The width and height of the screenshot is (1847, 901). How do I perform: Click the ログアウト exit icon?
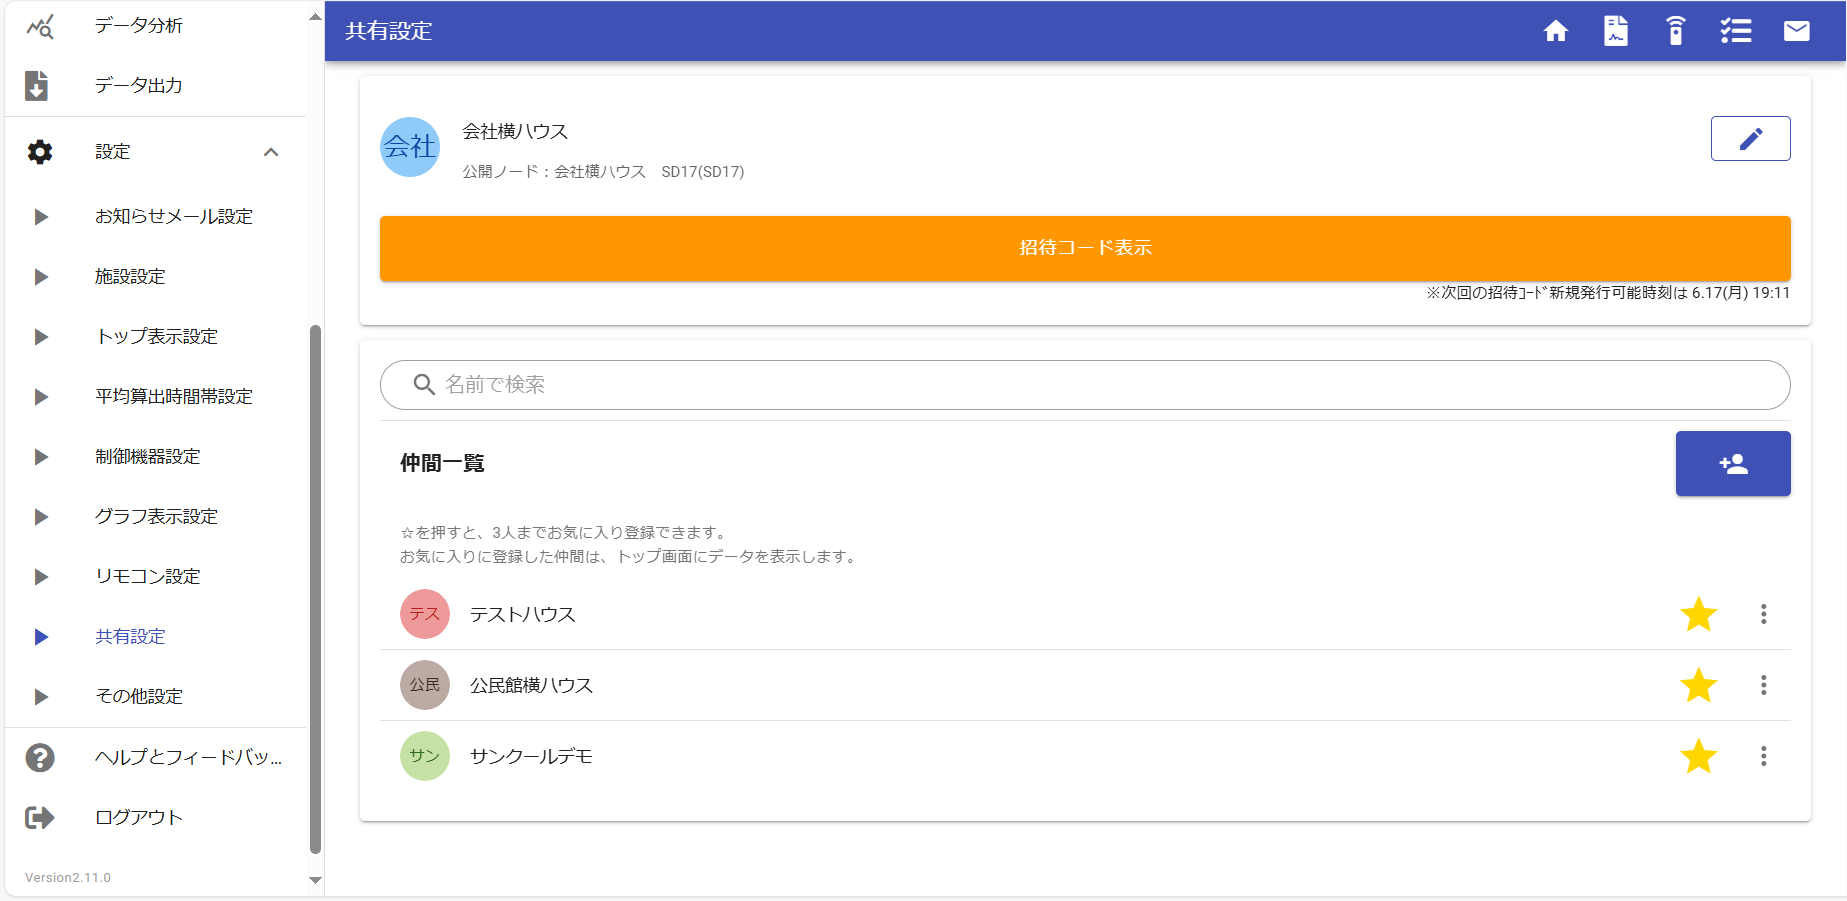tap(40, 818)
